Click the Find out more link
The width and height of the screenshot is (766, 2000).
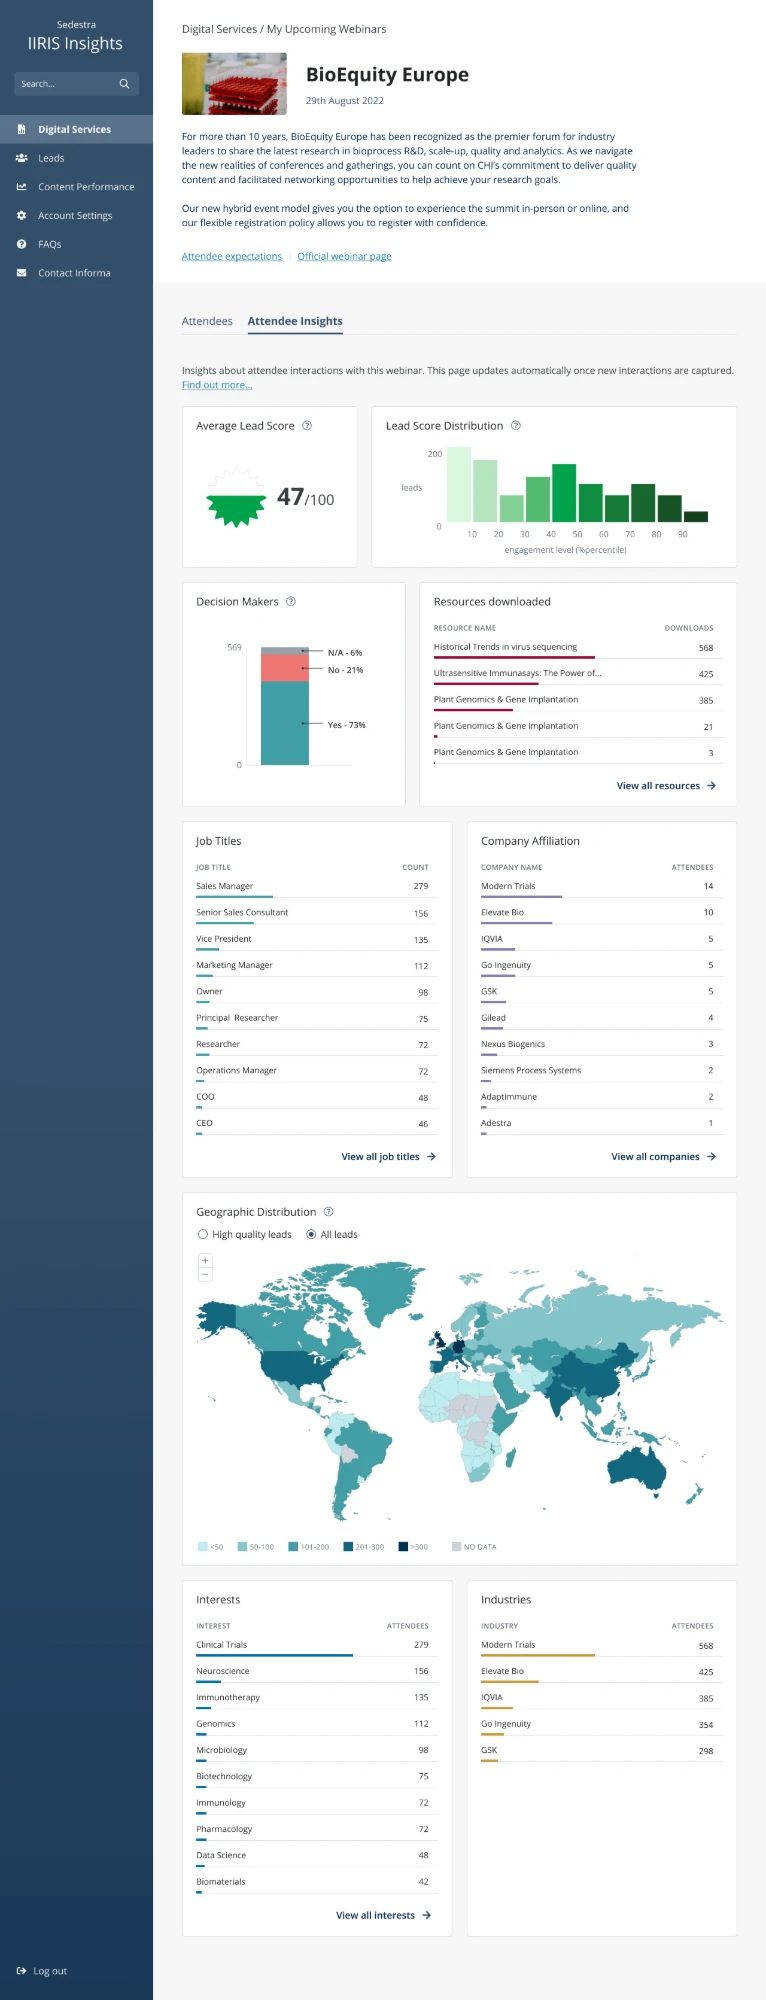pyautogui.click(x=217, y=385)
